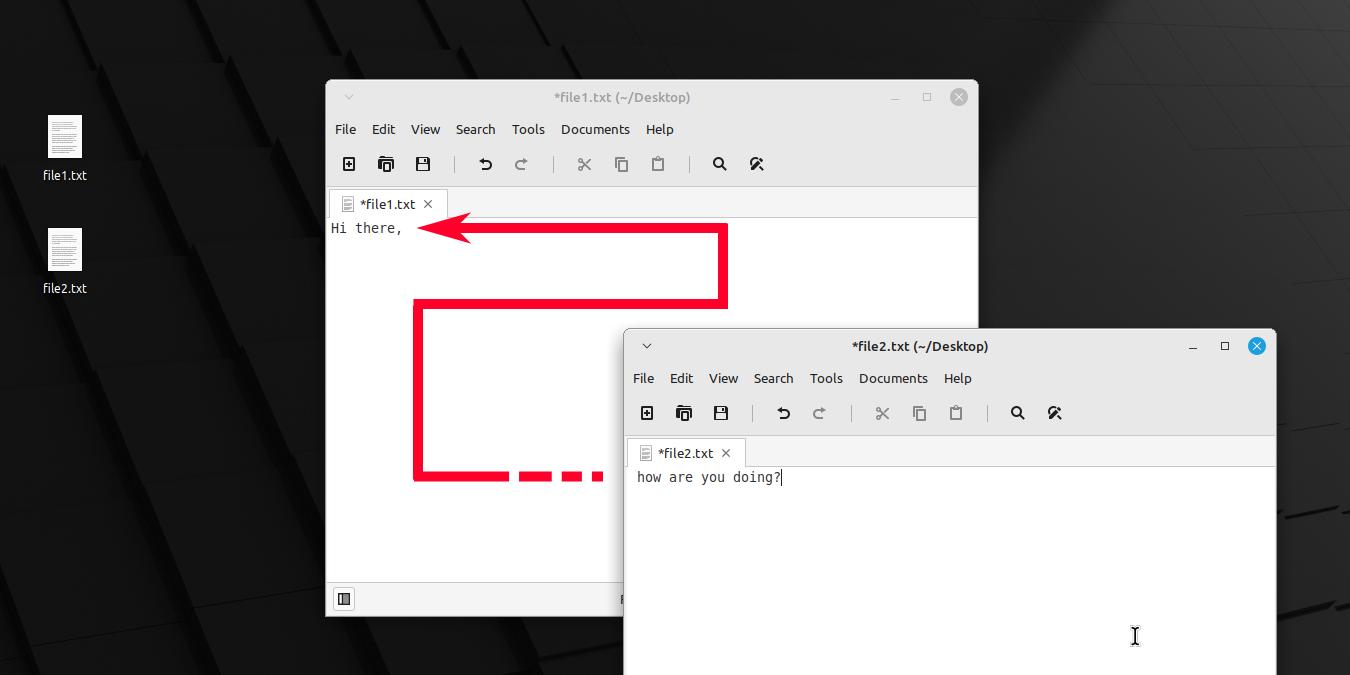Select the file2.txt tab
Viewport: 1350px width, 675px height.
point(686,453)
